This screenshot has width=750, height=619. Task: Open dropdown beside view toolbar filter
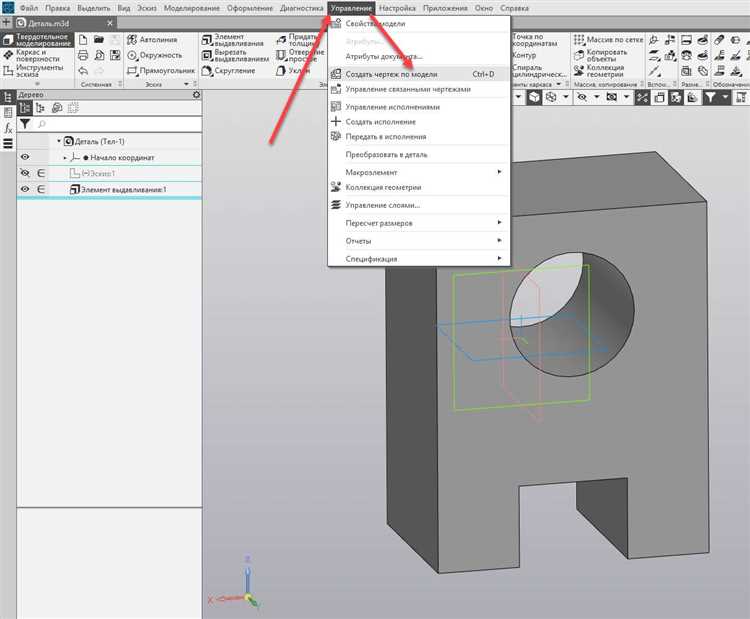coord(725,98)
